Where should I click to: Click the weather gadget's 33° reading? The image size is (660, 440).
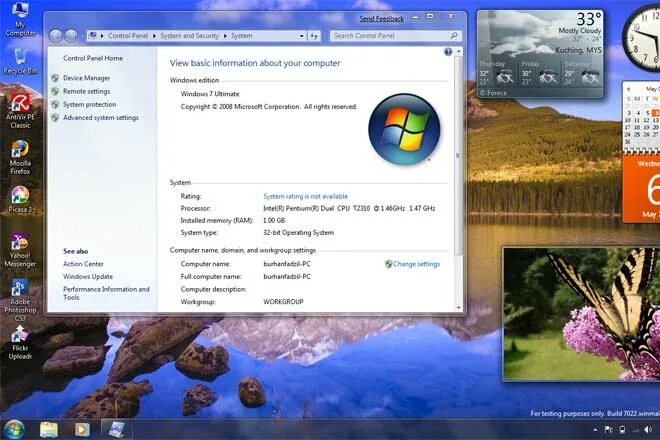point(588,19)
